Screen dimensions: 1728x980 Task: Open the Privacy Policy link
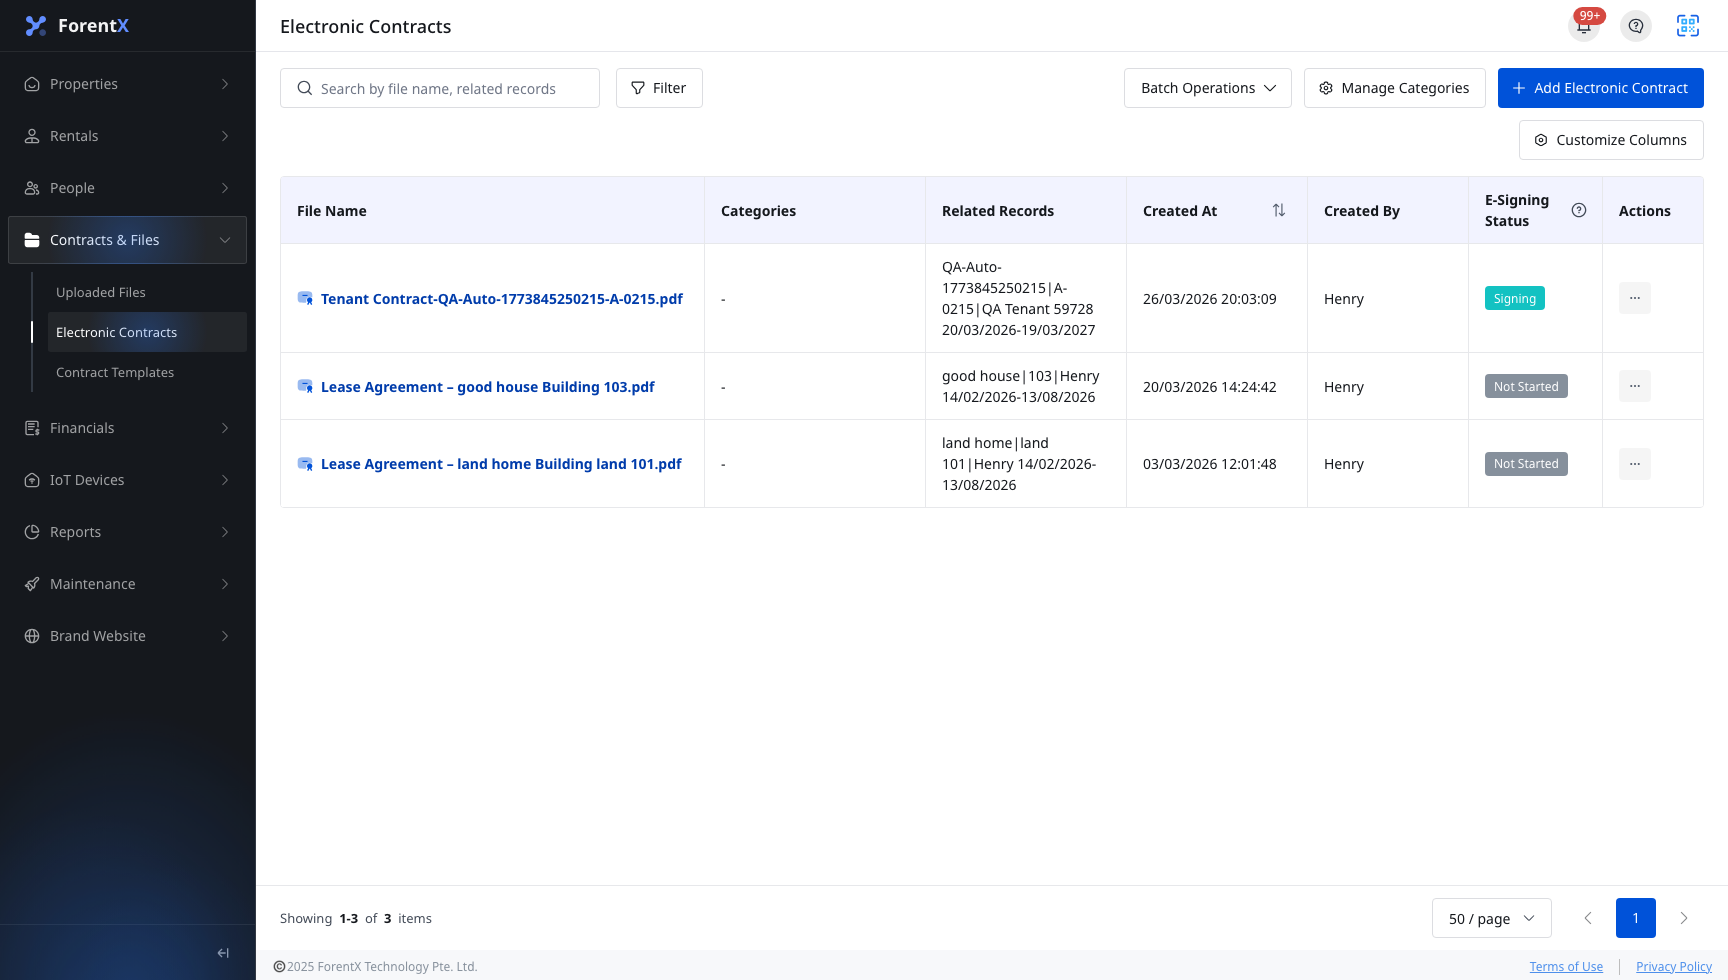point(1674,966)
